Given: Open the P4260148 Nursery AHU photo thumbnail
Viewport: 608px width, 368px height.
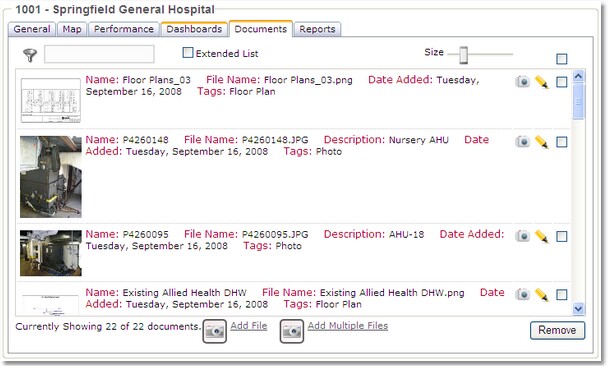Looking at the screenshot, I should 51,176.
